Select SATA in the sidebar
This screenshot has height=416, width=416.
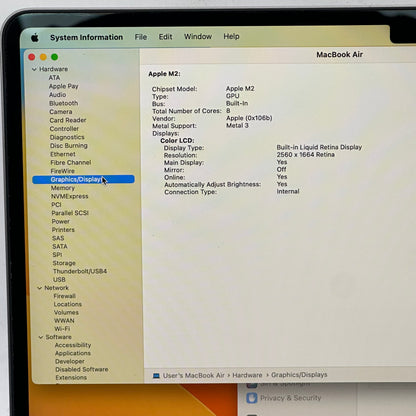(x=60, y=247)
